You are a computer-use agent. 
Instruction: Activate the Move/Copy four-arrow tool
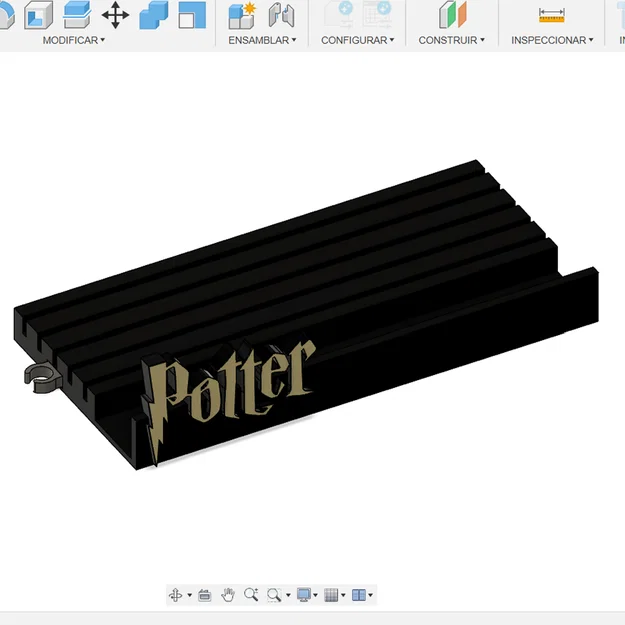tap(115, 15)
